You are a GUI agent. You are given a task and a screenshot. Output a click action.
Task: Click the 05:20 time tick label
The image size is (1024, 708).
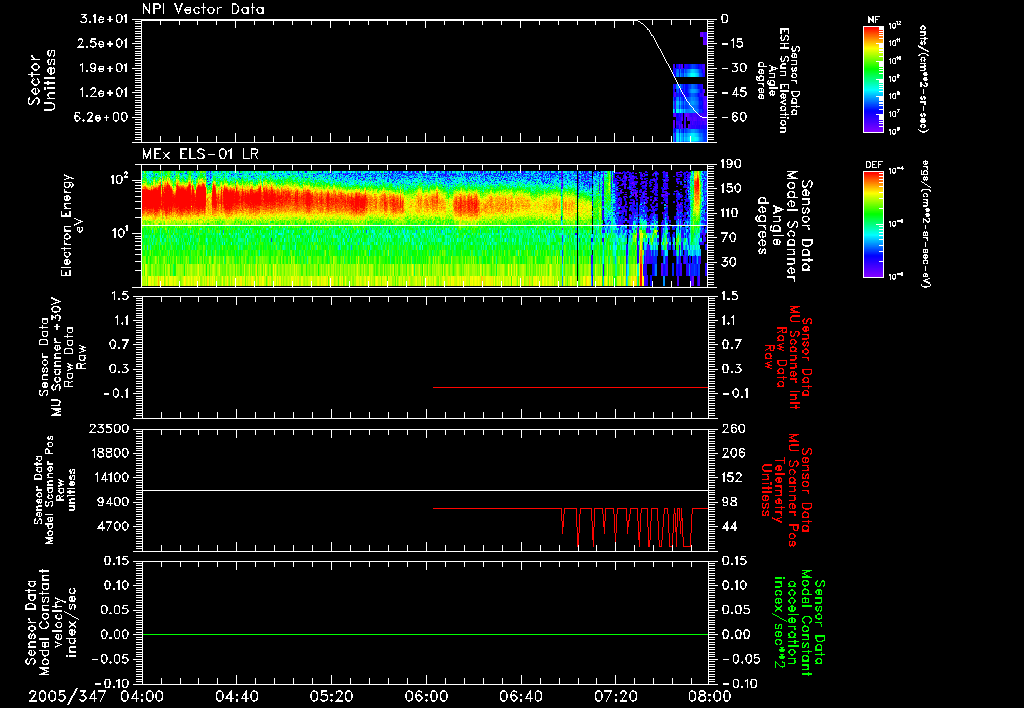pos(331,696)
